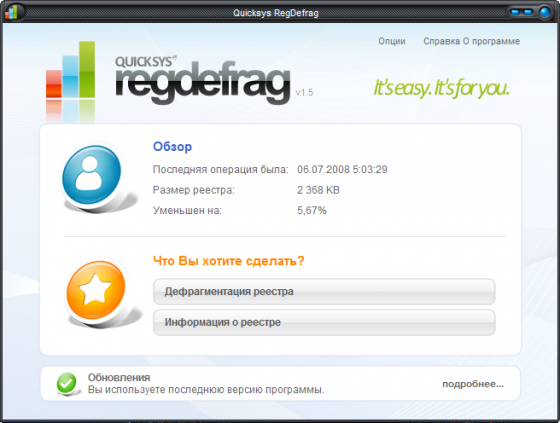
Task: Click the blue user Overview icon
Action: 92,175
